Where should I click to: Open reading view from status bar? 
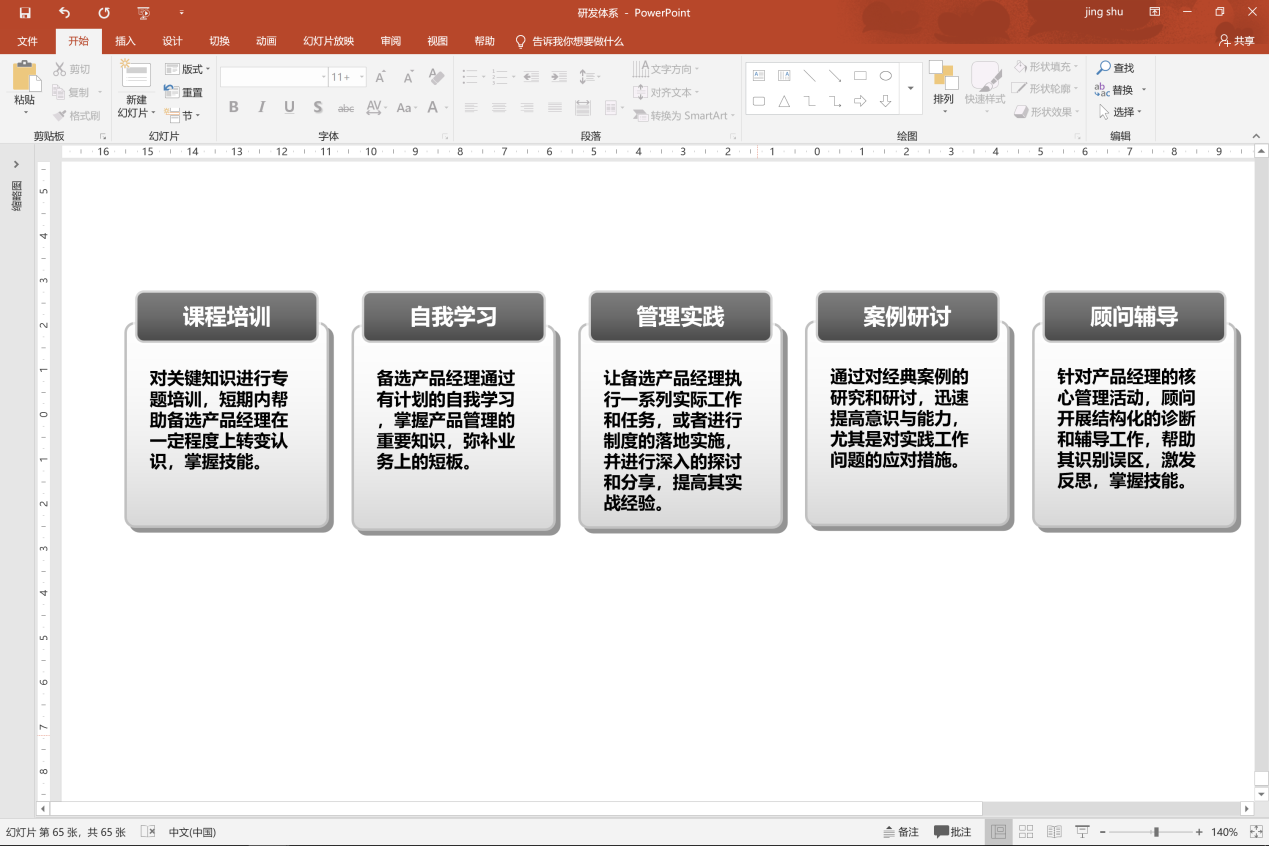tap(1054, 832)
